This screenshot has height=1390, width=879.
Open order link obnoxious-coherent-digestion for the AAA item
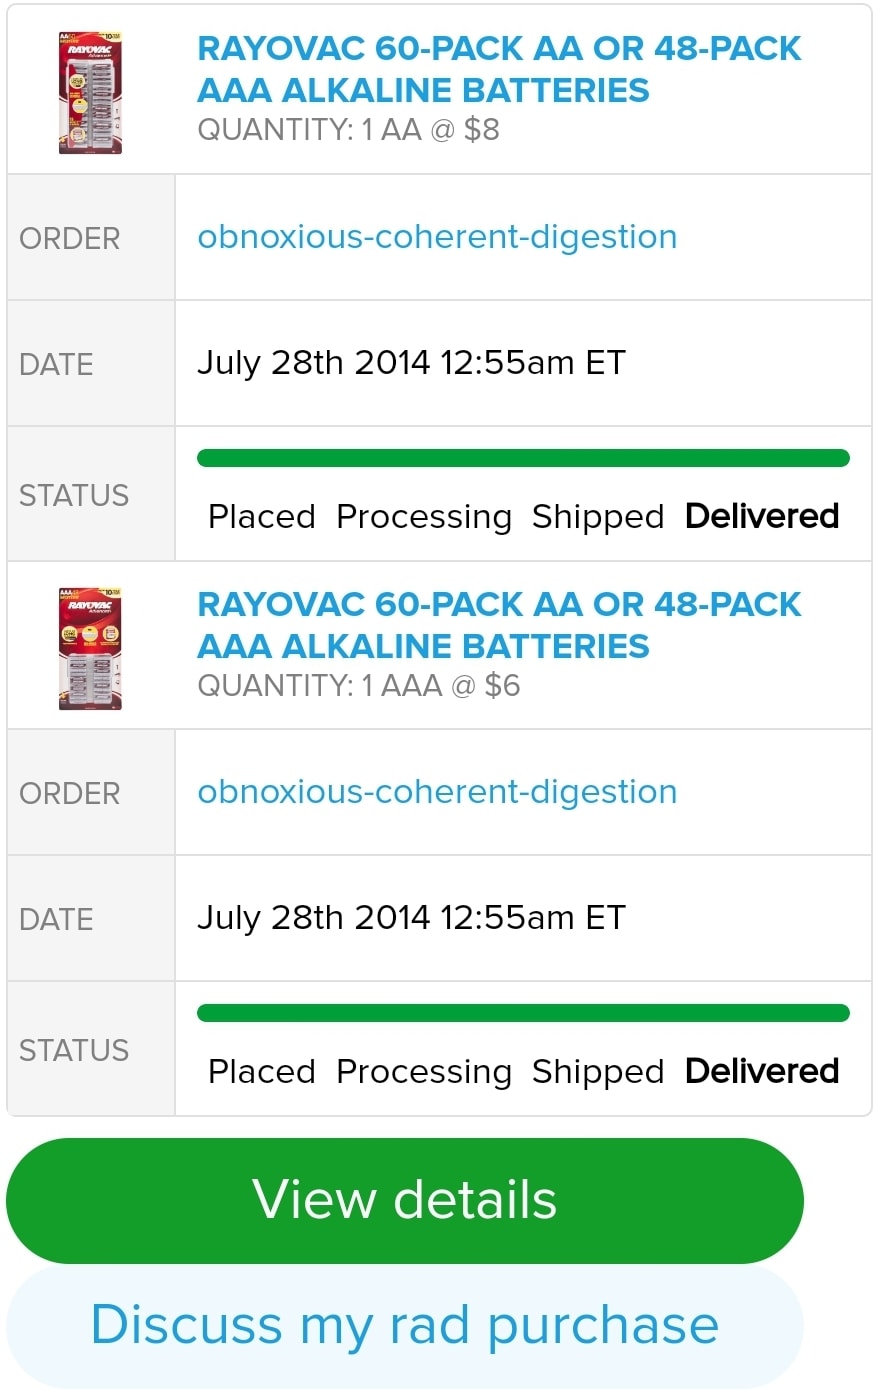(x=437, y=792)
